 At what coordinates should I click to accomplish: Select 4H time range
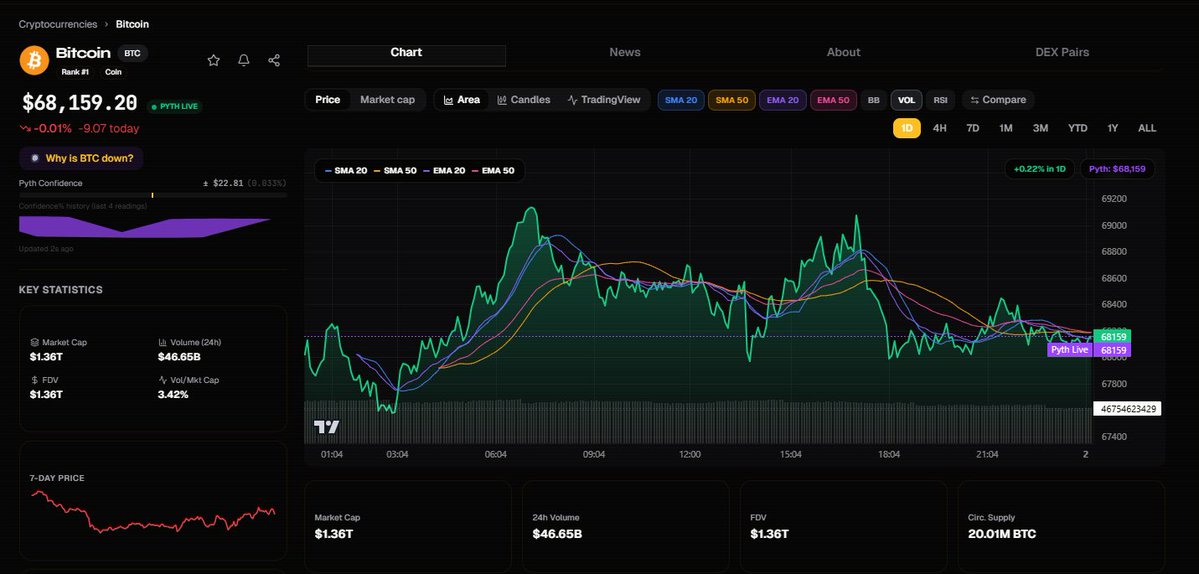[x=940, y=128]
